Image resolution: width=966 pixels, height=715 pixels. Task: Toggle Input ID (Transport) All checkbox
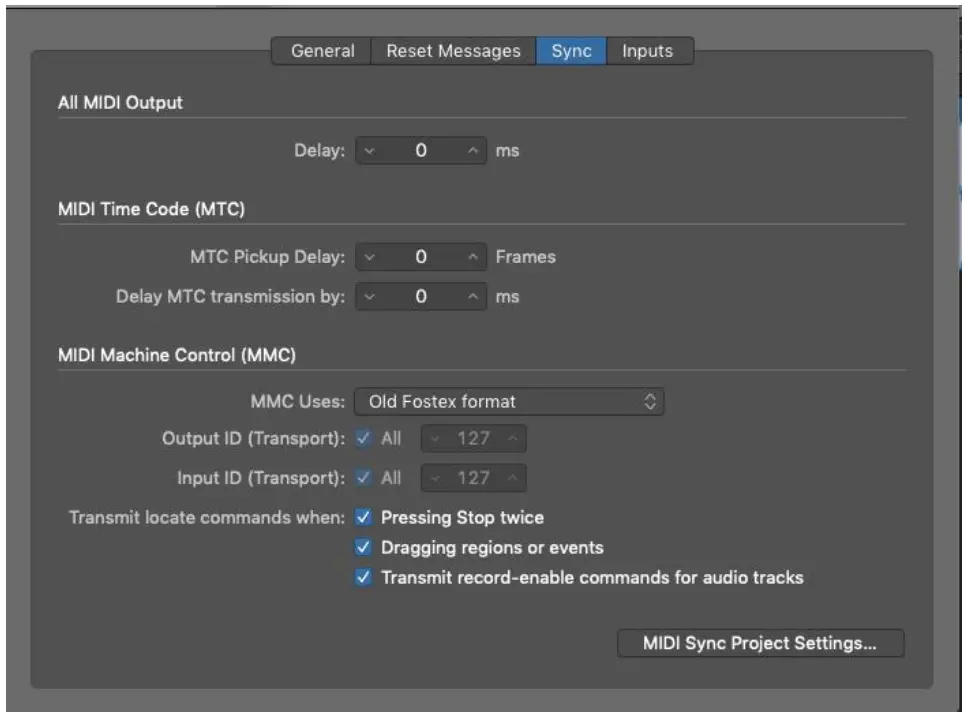[x=364, y=478]
